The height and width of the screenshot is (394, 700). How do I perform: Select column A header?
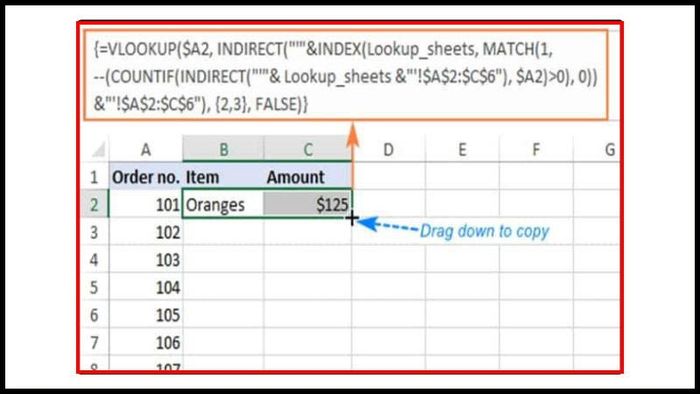pyautogui.click(x=146, y=149)
